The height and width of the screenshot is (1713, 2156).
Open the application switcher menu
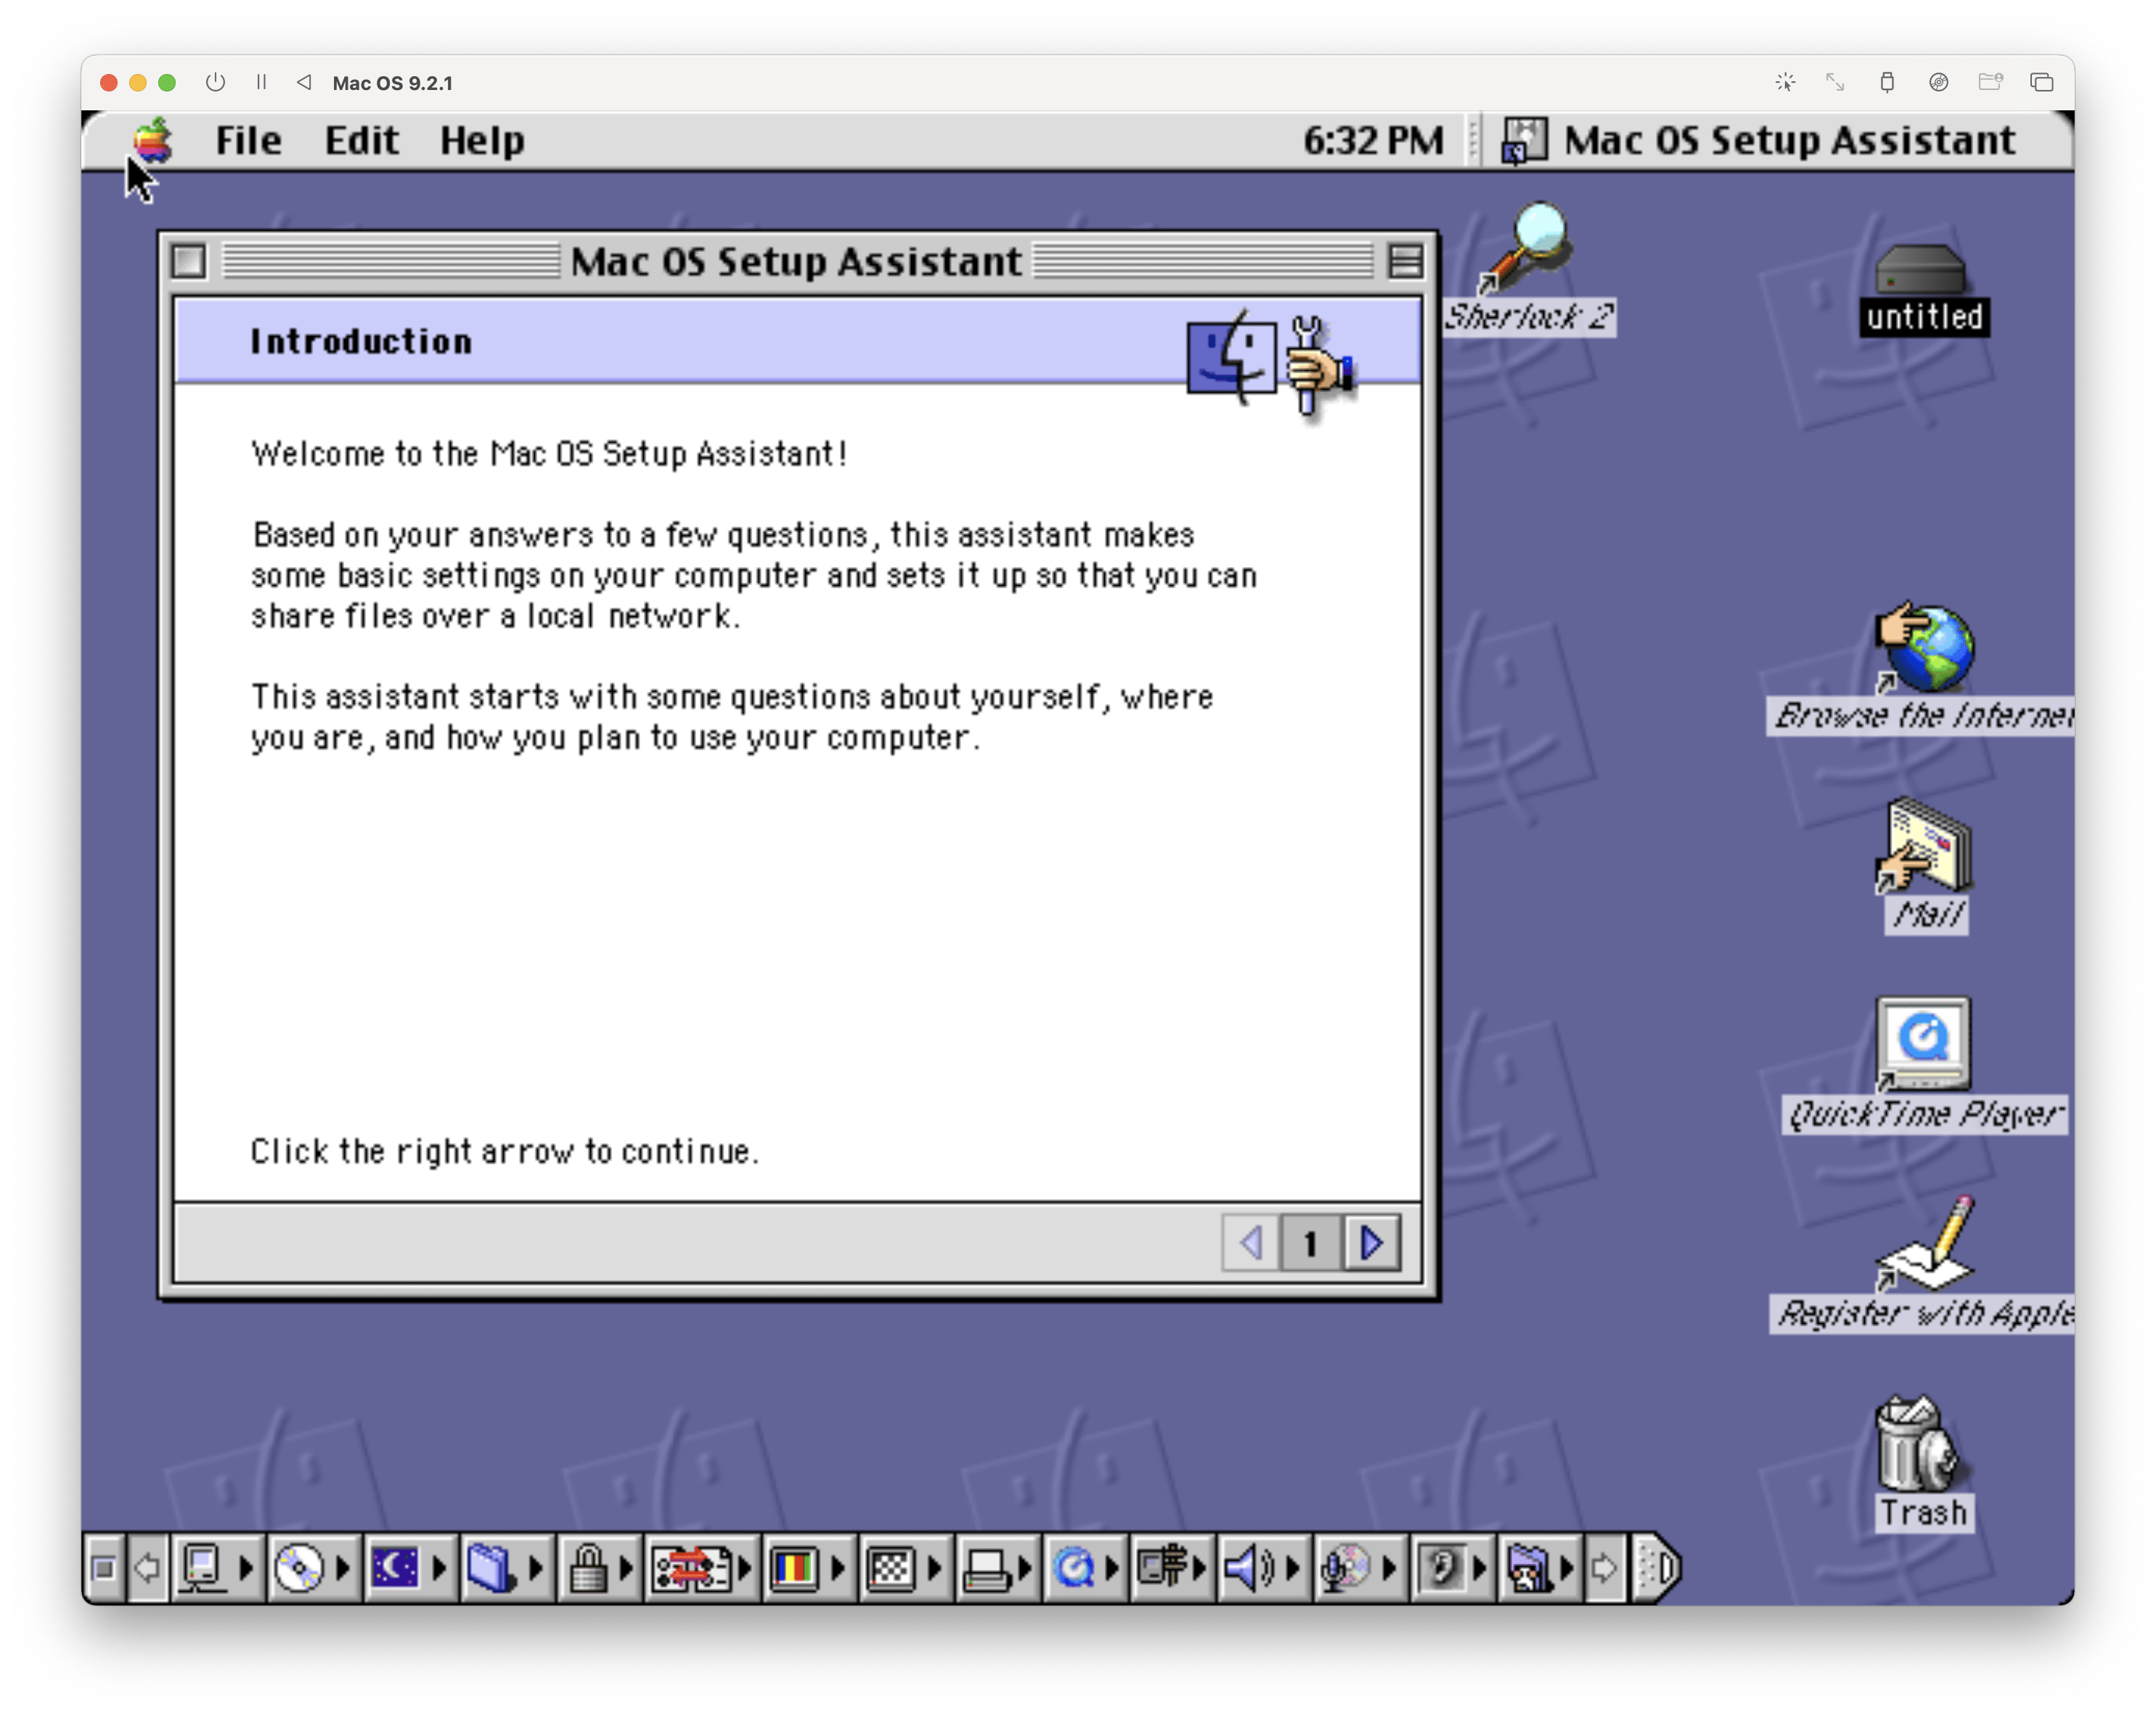(x=1760, y=141)
